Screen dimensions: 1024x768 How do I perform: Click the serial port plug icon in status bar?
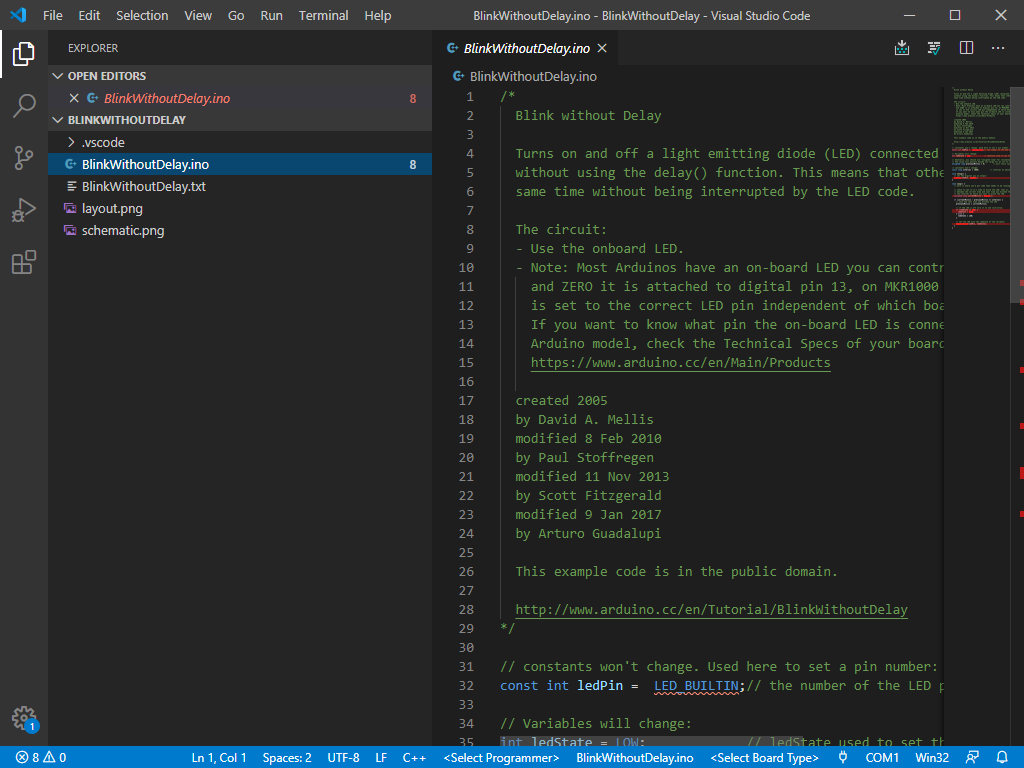[x=842, y=758]
